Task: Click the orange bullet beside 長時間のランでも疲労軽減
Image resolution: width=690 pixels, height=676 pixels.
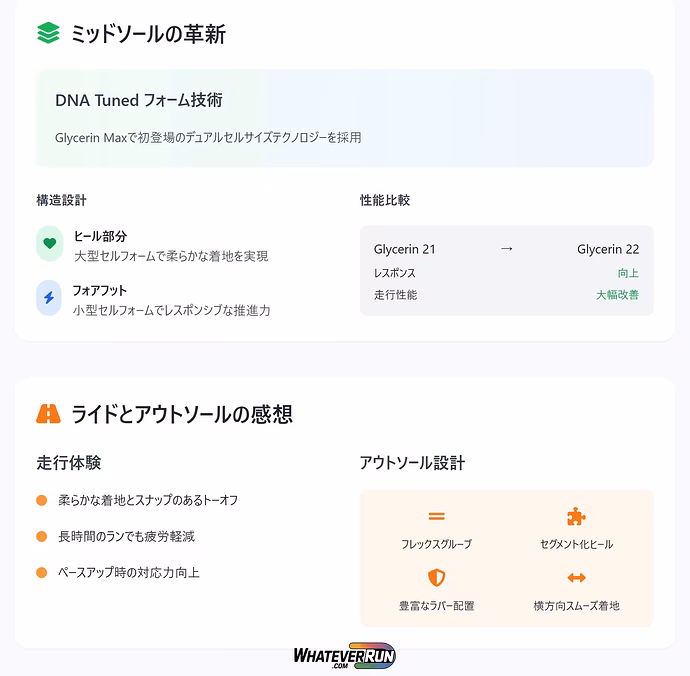Action: pos(42,537)
